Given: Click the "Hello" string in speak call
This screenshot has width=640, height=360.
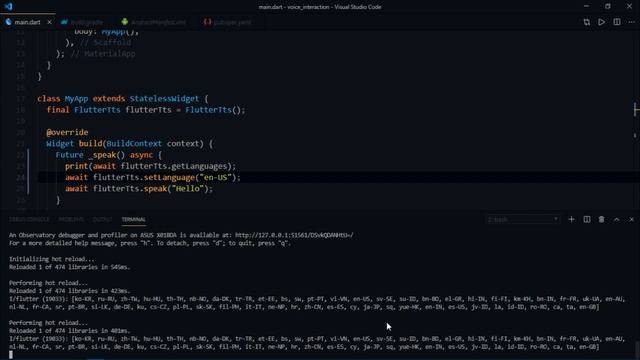Looking at the screenshot, I should click(x=187, y=189).
